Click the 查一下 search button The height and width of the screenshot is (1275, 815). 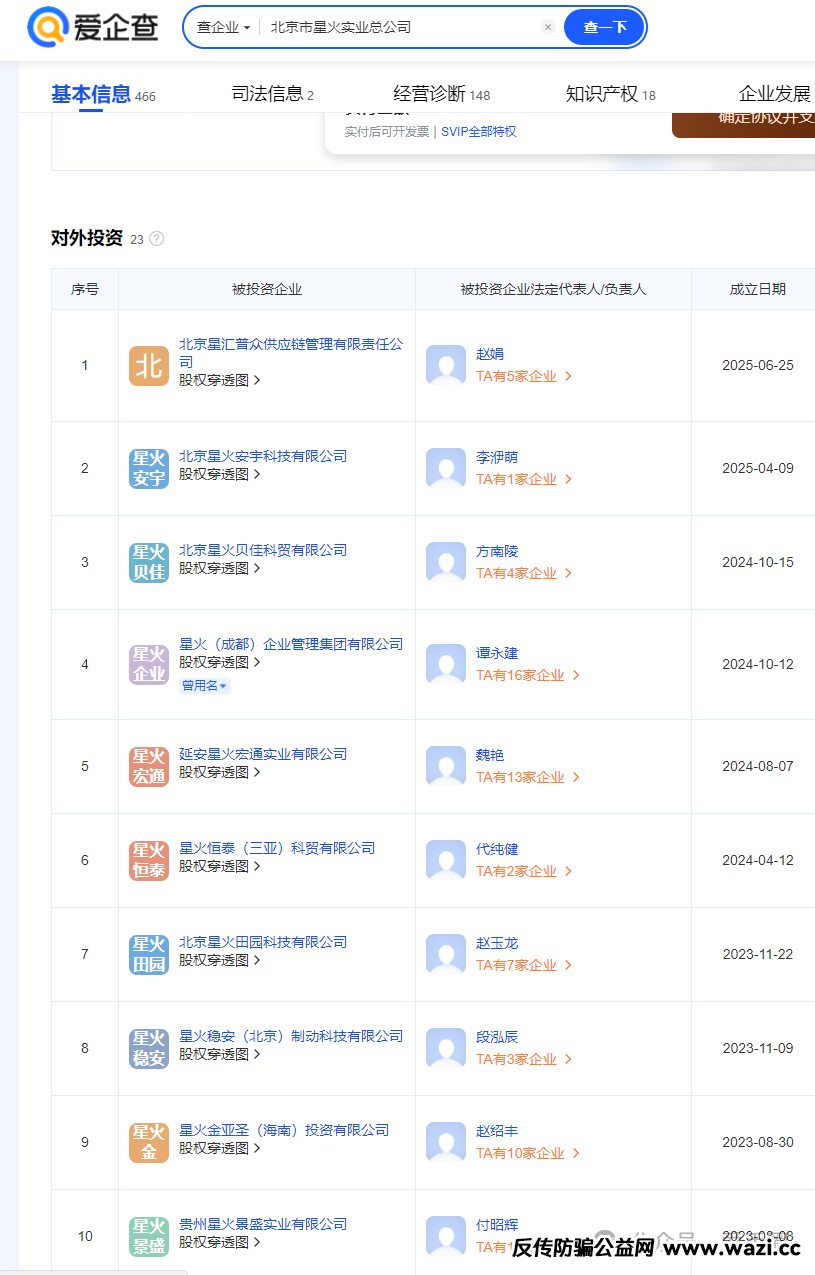click(x=604, y=27)
